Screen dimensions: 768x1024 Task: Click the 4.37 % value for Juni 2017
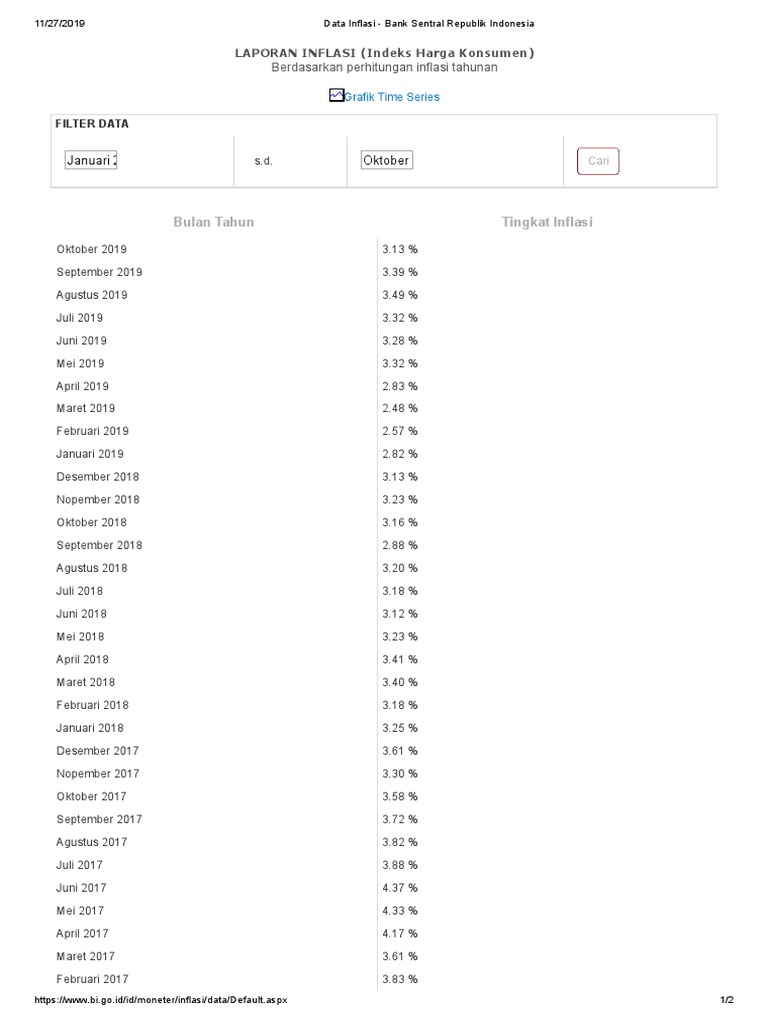pyautogui.click(x=400, y=888)
